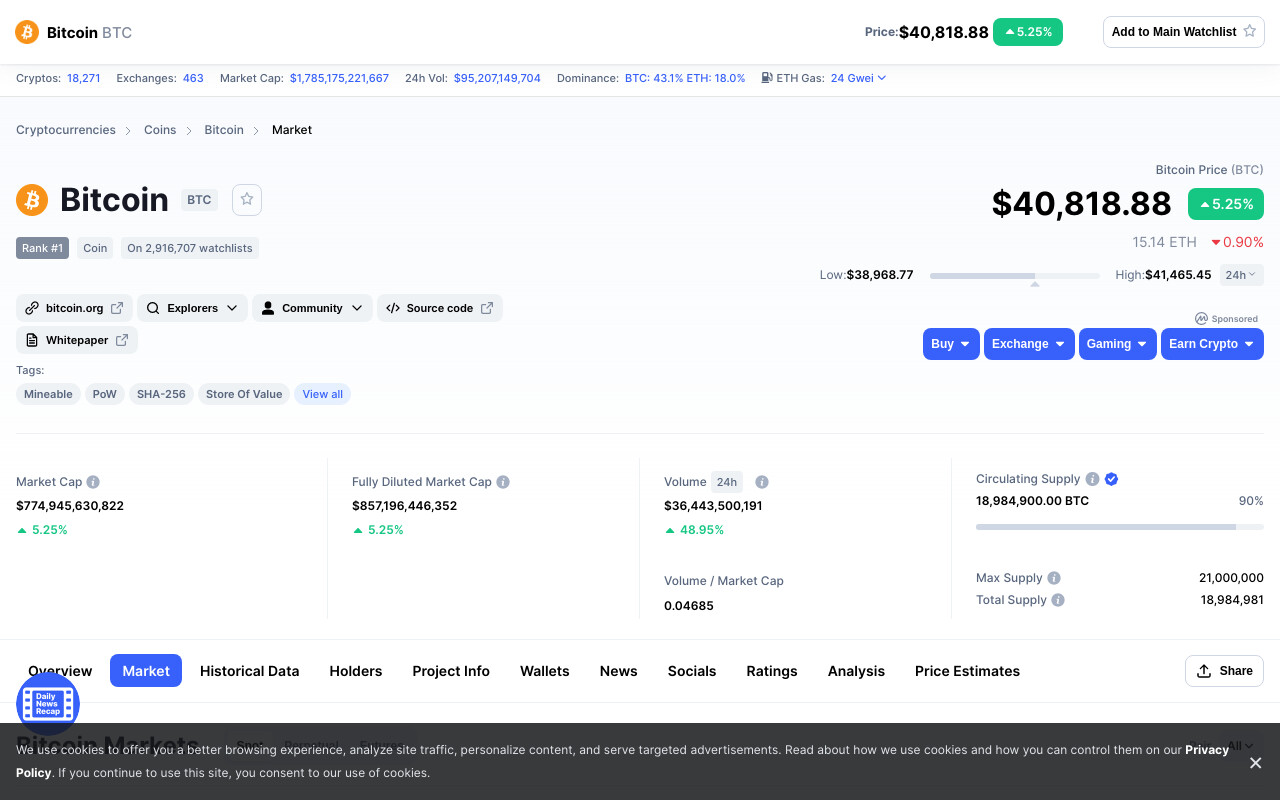1280x800 pixels.
Task: Click the total Market Cap $1,785,175,221,667 value
Action: (x=339, y=78)
